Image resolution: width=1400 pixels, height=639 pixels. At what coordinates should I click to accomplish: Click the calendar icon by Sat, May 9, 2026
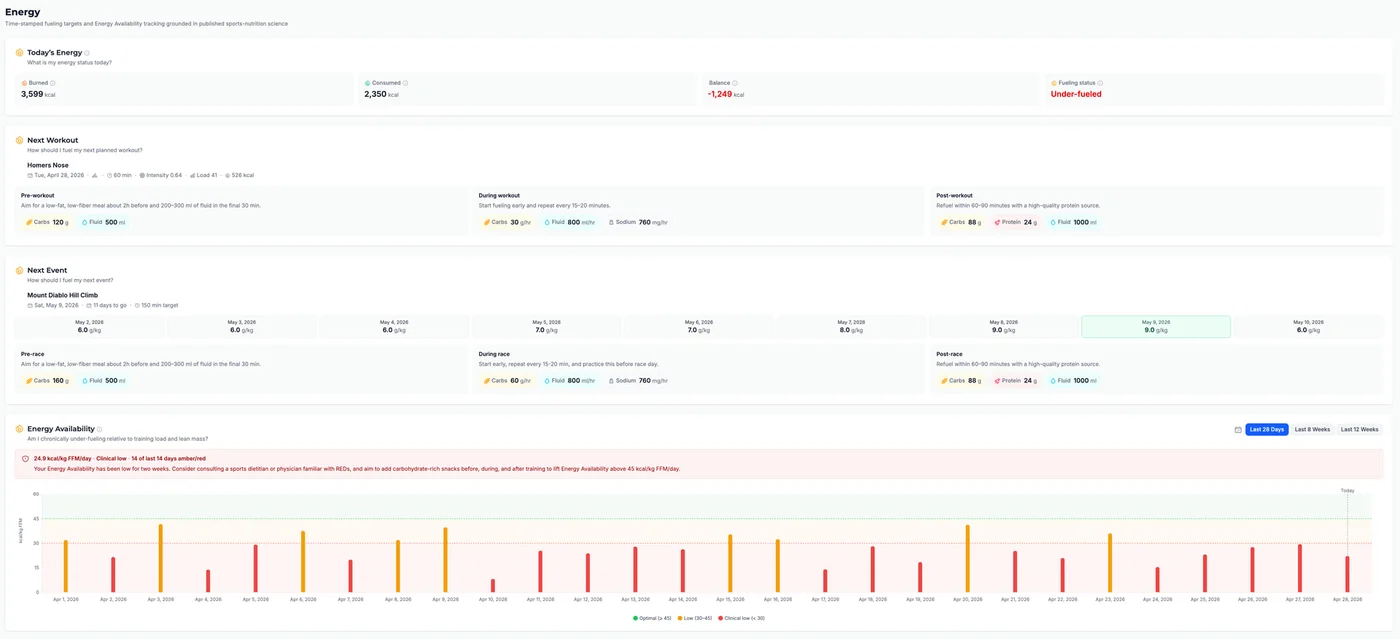pos(30,305)
